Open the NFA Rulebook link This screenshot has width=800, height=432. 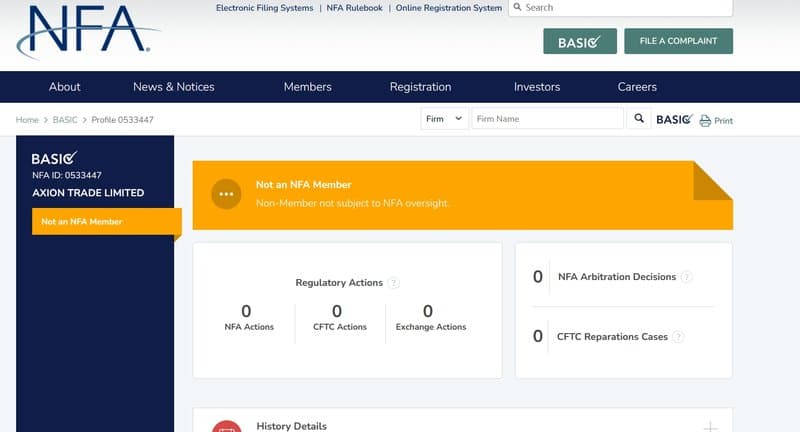(x=355, y=8)
